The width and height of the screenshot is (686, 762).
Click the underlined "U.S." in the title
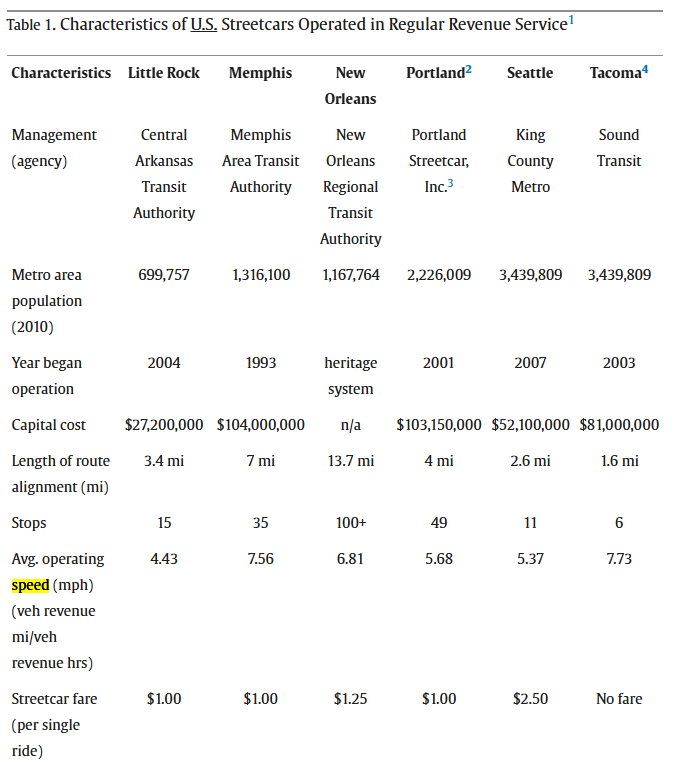pos(203,24)
